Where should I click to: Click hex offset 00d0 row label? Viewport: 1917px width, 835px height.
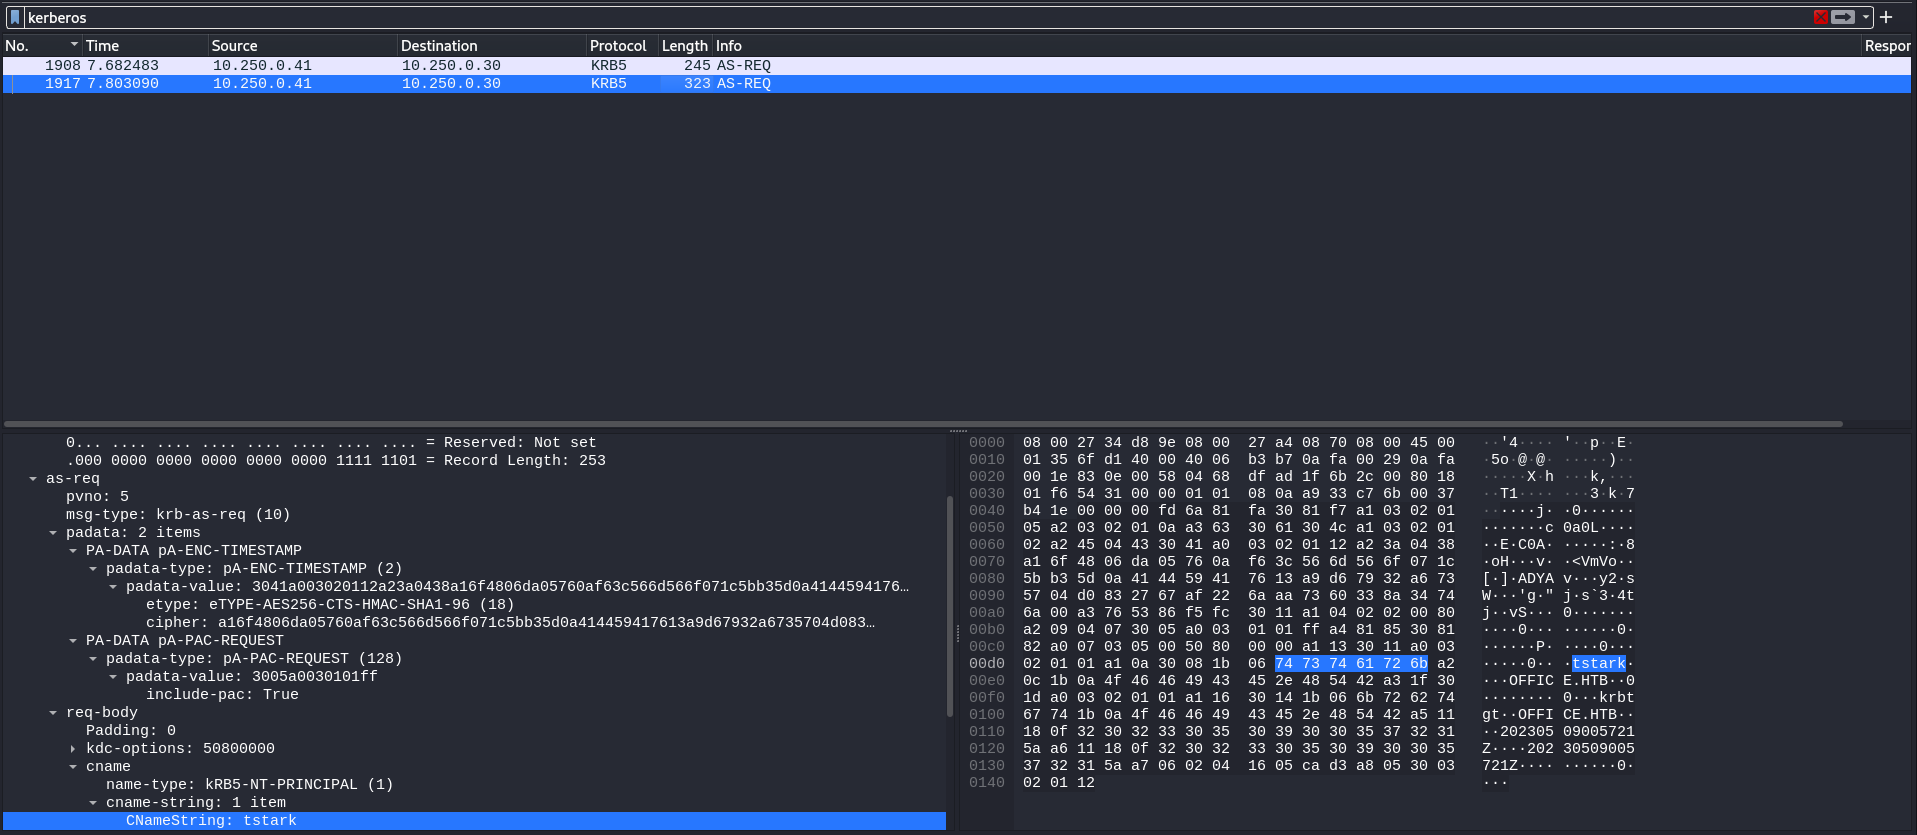pos(987,664)
